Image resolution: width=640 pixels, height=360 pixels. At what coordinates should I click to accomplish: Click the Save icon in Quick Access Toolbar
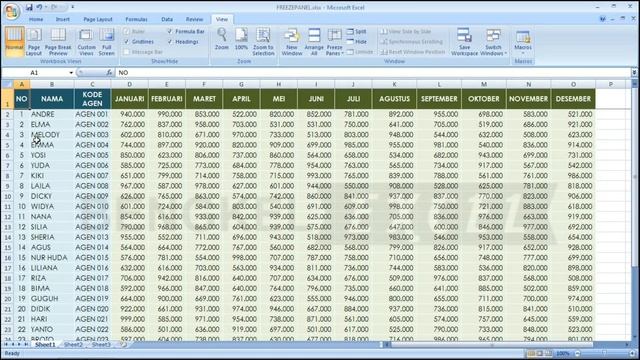click(29, 7)
